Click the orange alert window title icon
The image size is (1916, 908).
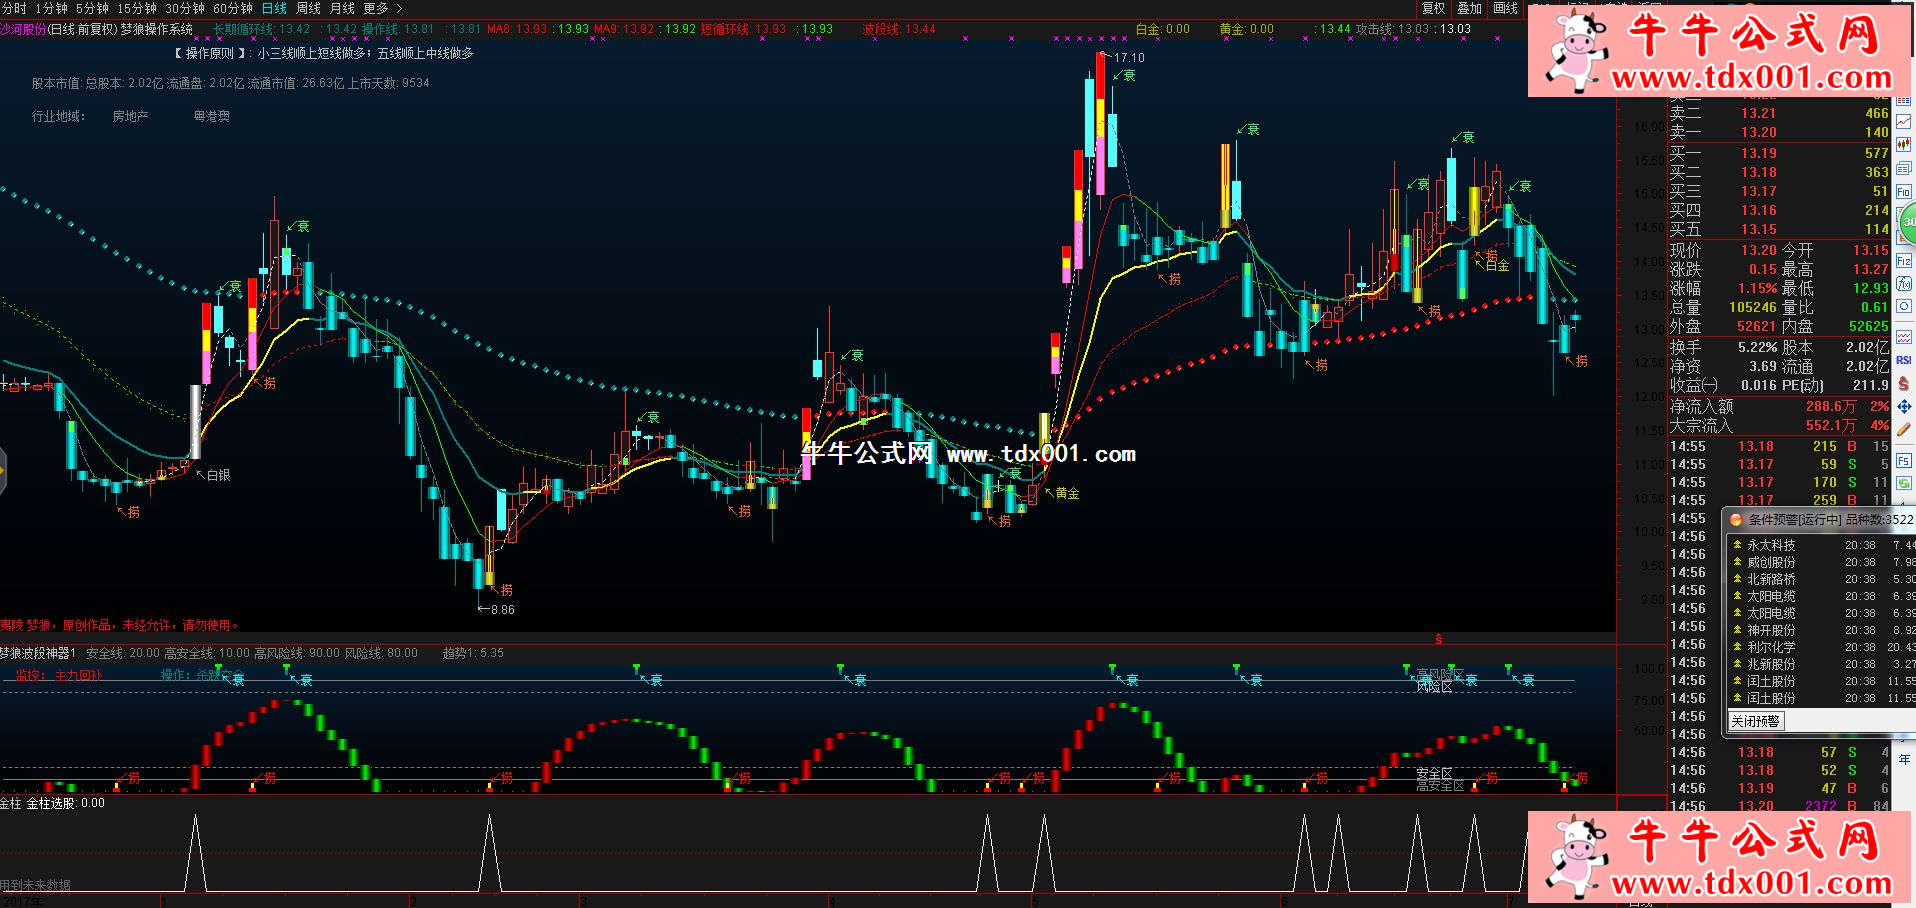[x=1736, y=520]
